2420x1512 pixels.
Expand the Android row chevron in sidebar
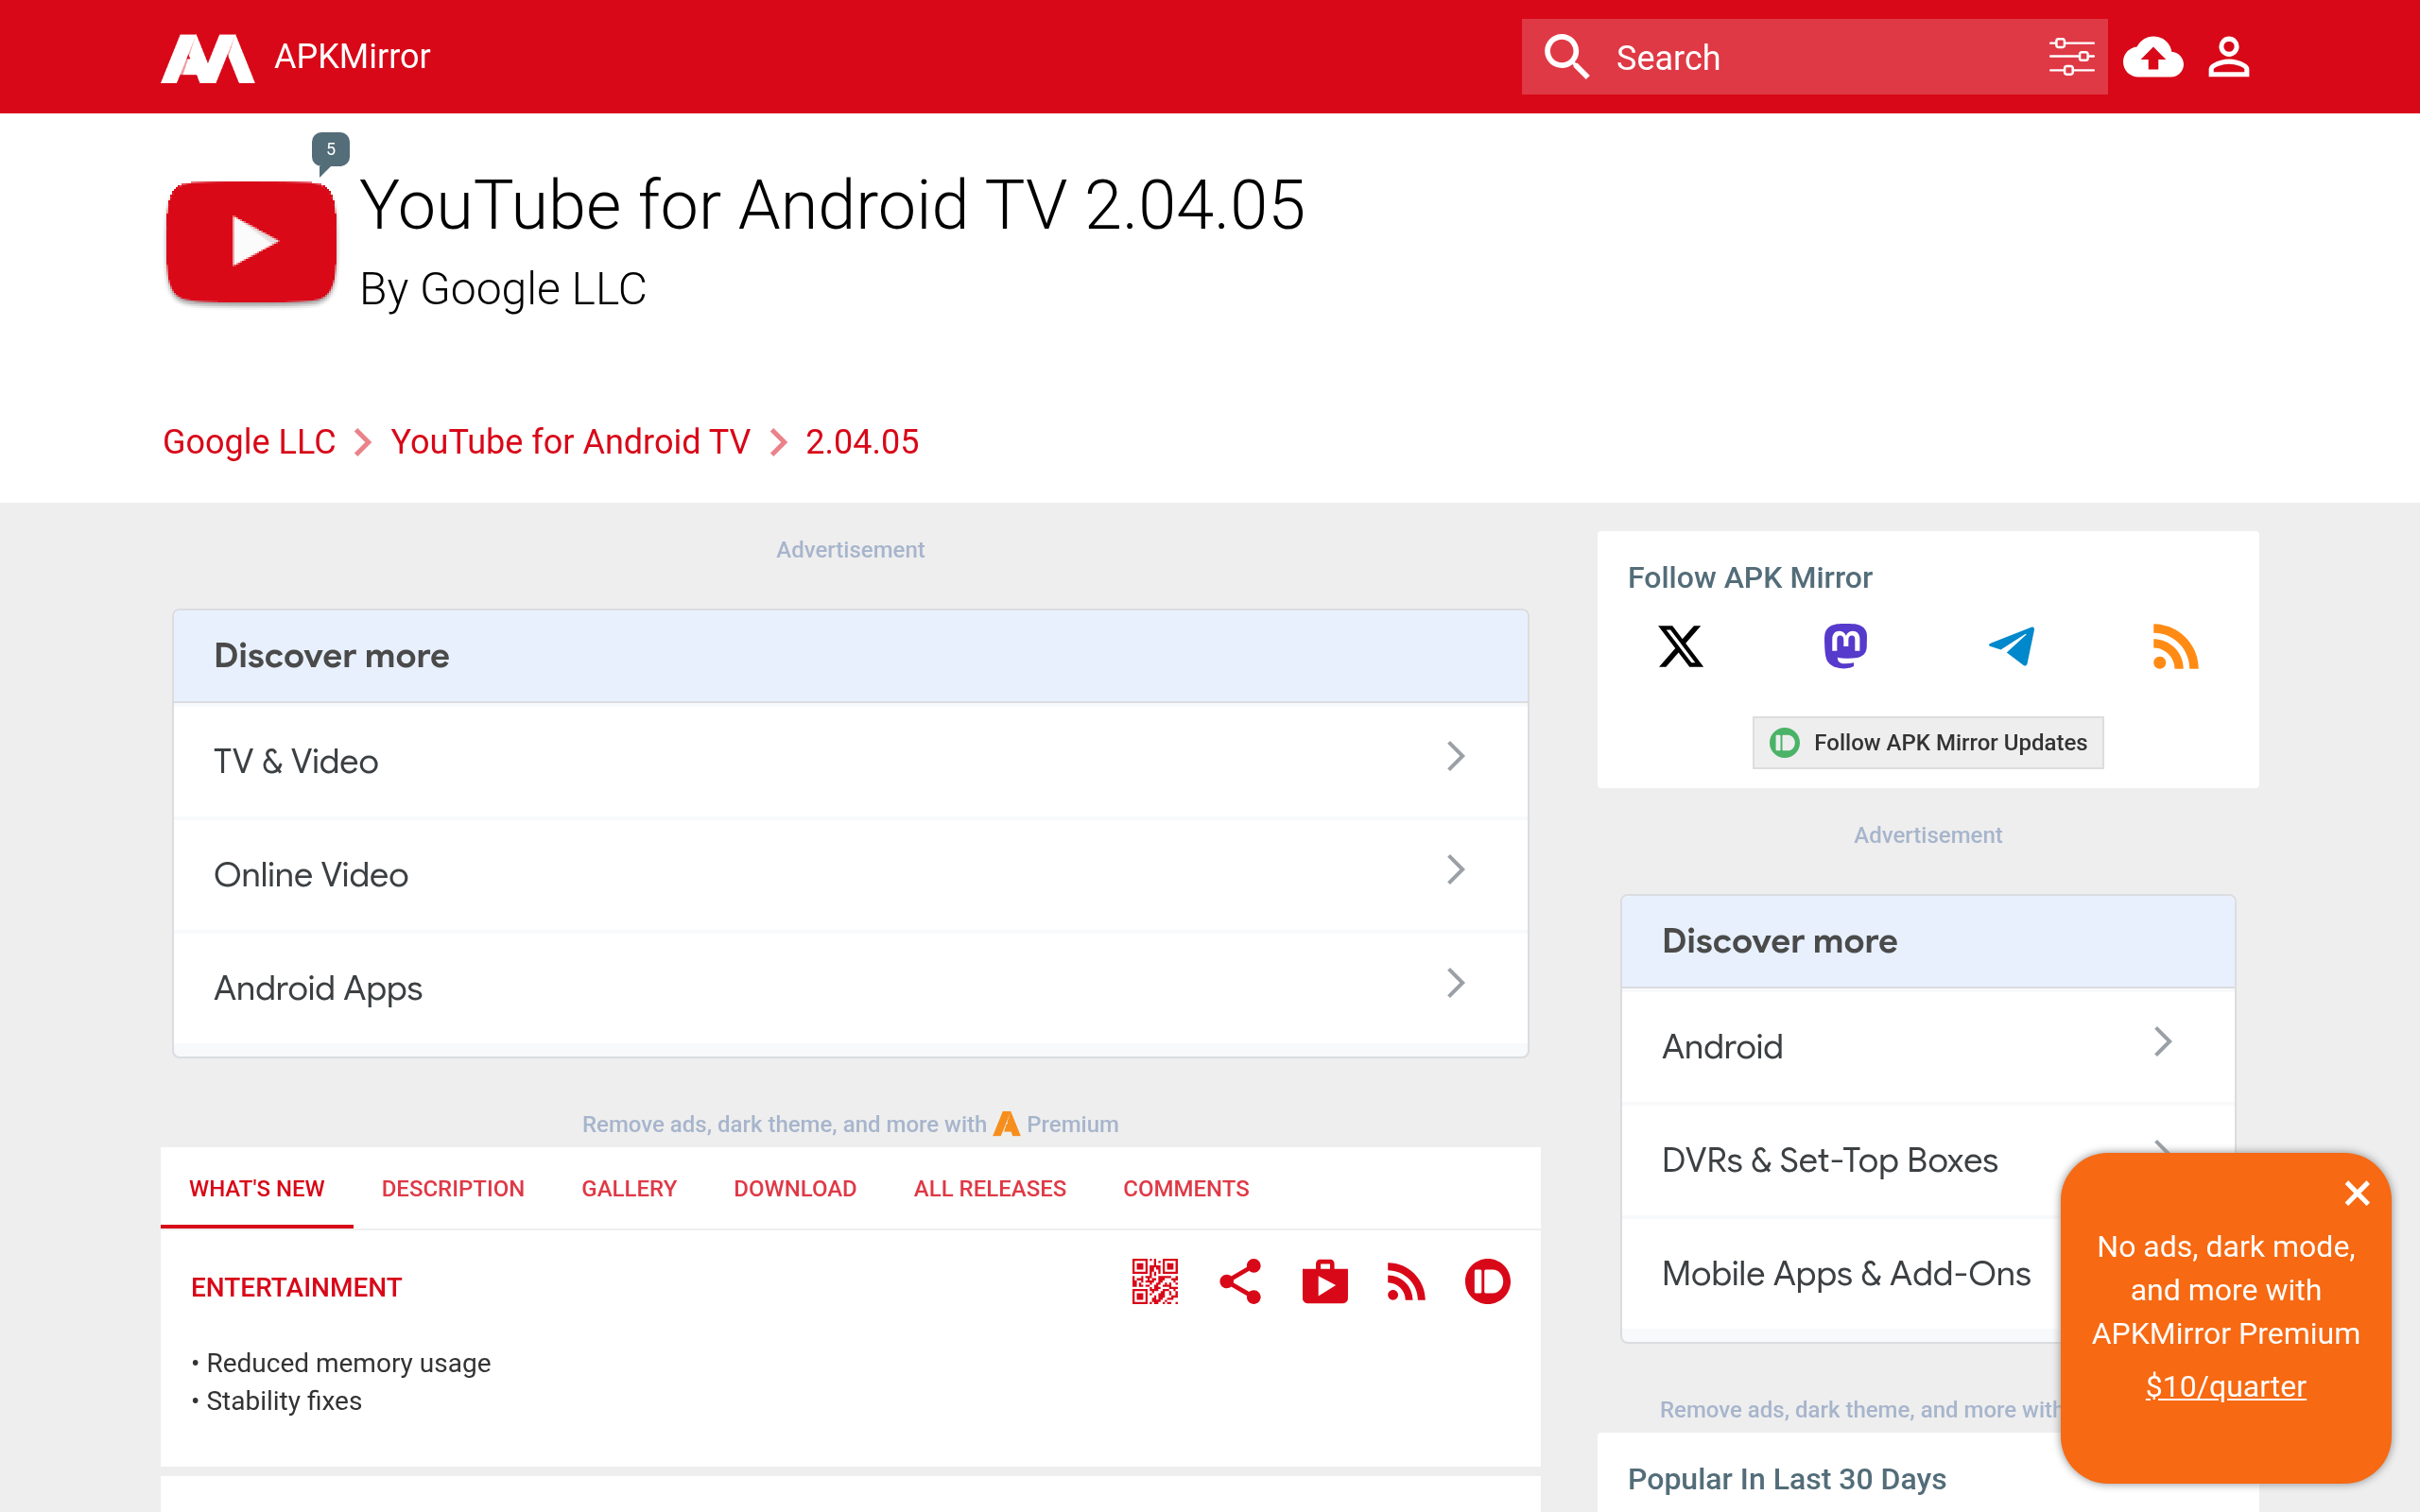(2163, 1042)
